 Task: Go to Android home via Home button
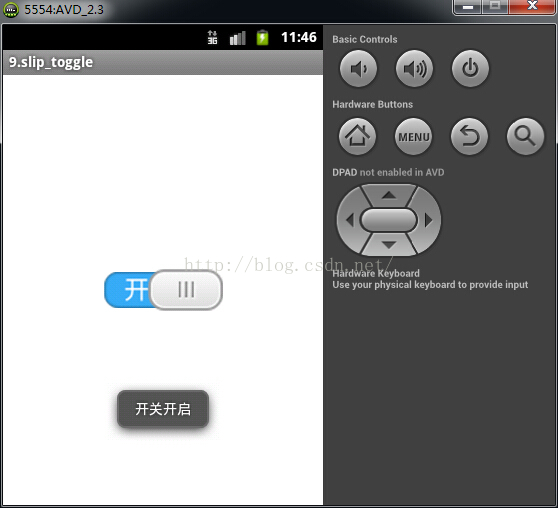[357, 136]
